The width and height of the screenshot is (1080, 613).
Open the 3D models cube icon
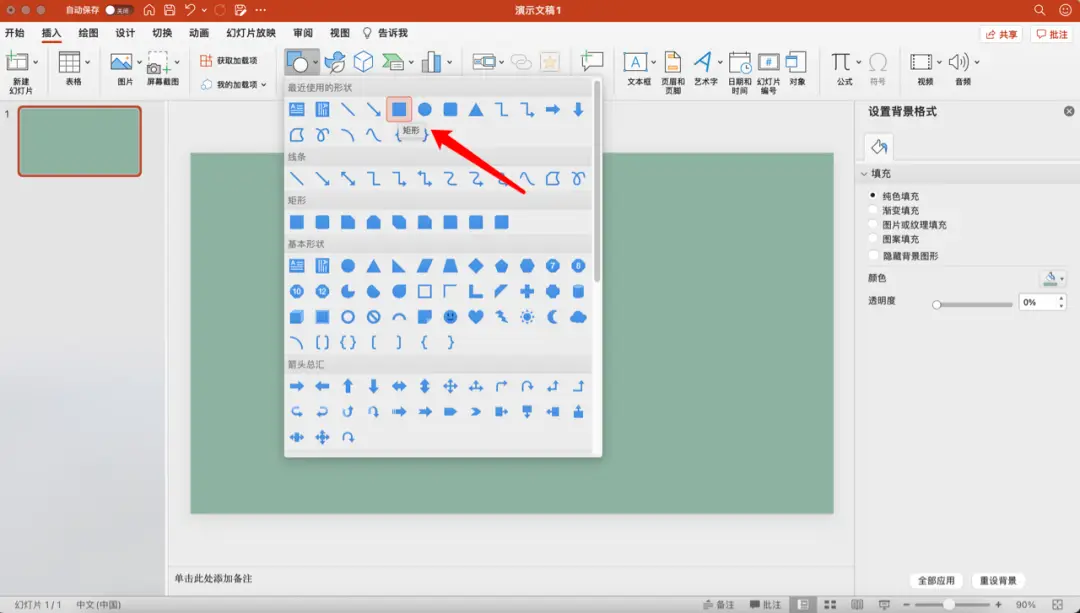(x=363, y=62)
